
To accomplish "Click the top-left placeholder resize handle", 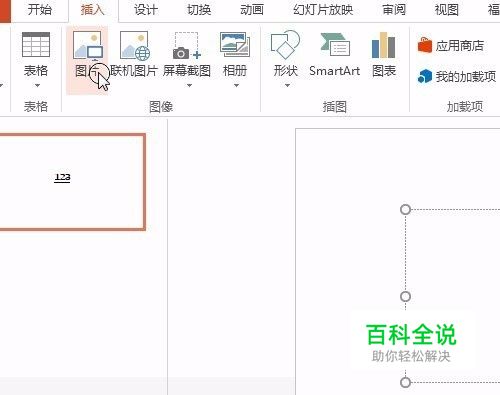I will point(405,210).
